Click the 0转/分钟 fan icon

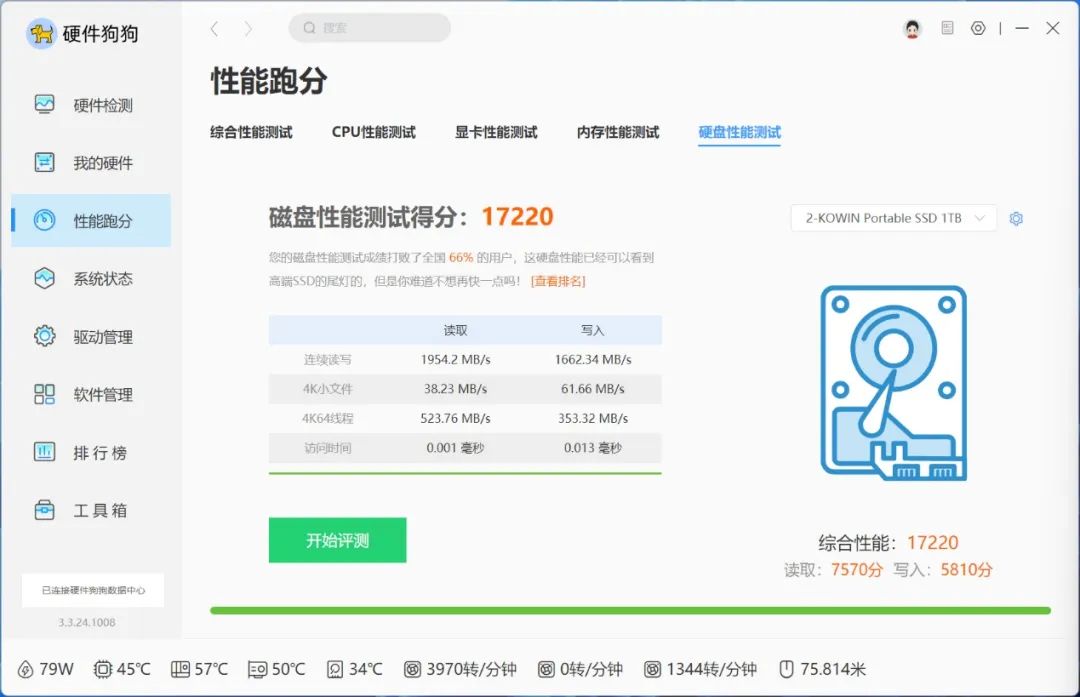pos(546,669)
